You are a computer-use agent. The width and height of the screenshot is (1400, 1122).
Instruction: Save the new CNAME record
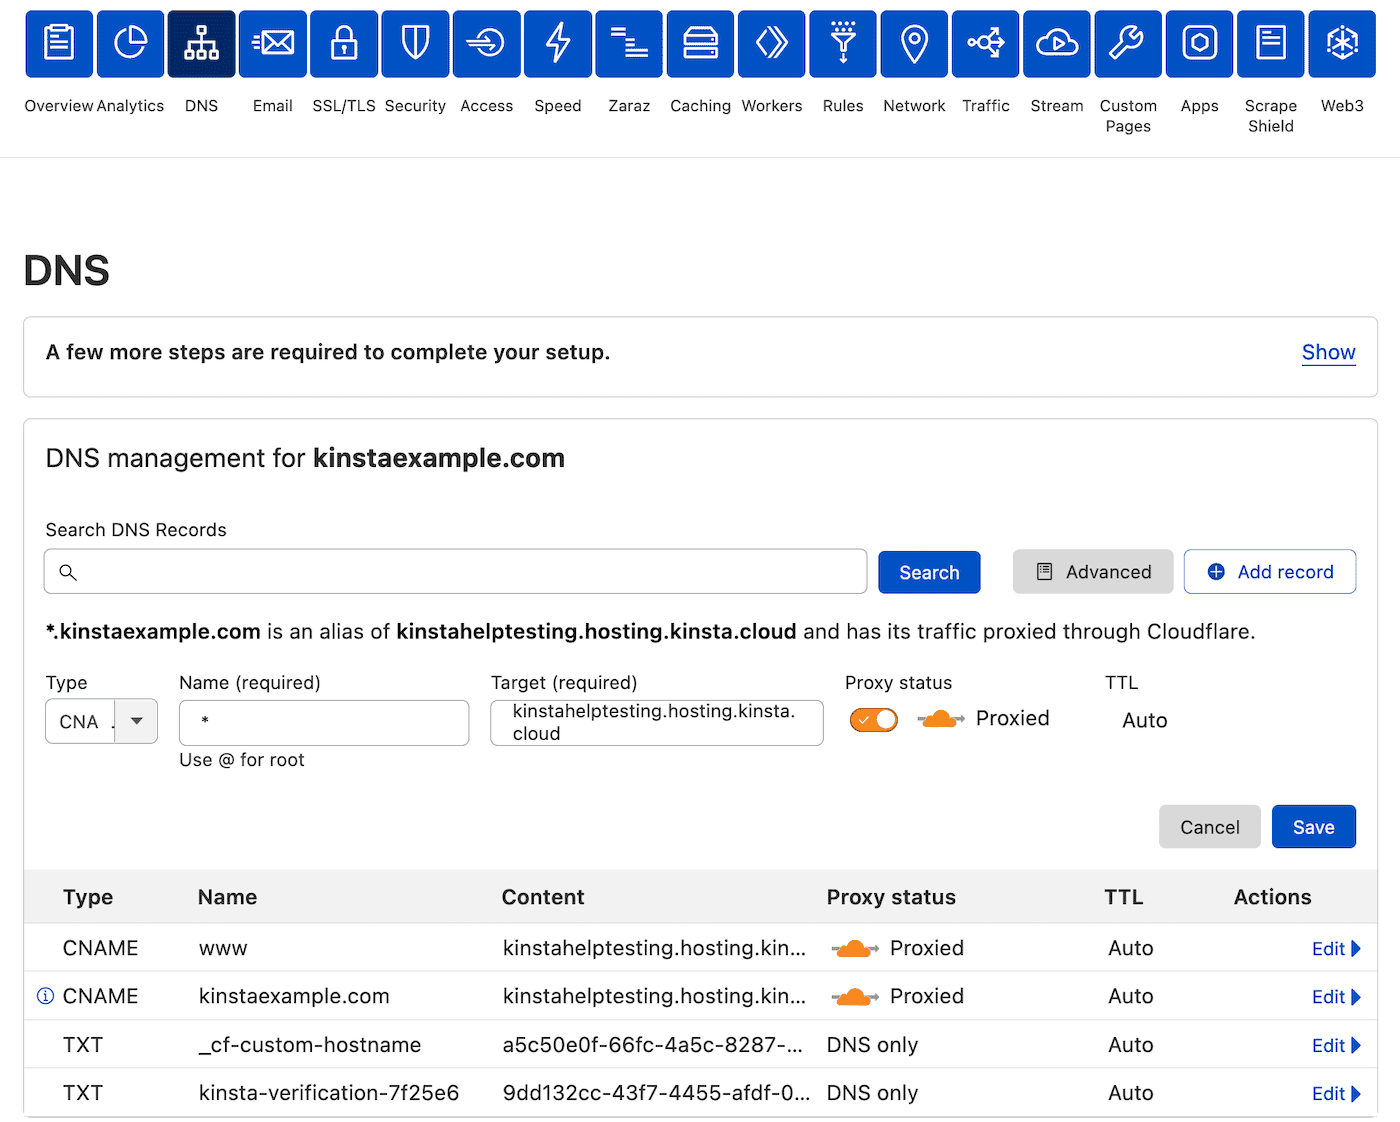click(x=1313, y=826)
